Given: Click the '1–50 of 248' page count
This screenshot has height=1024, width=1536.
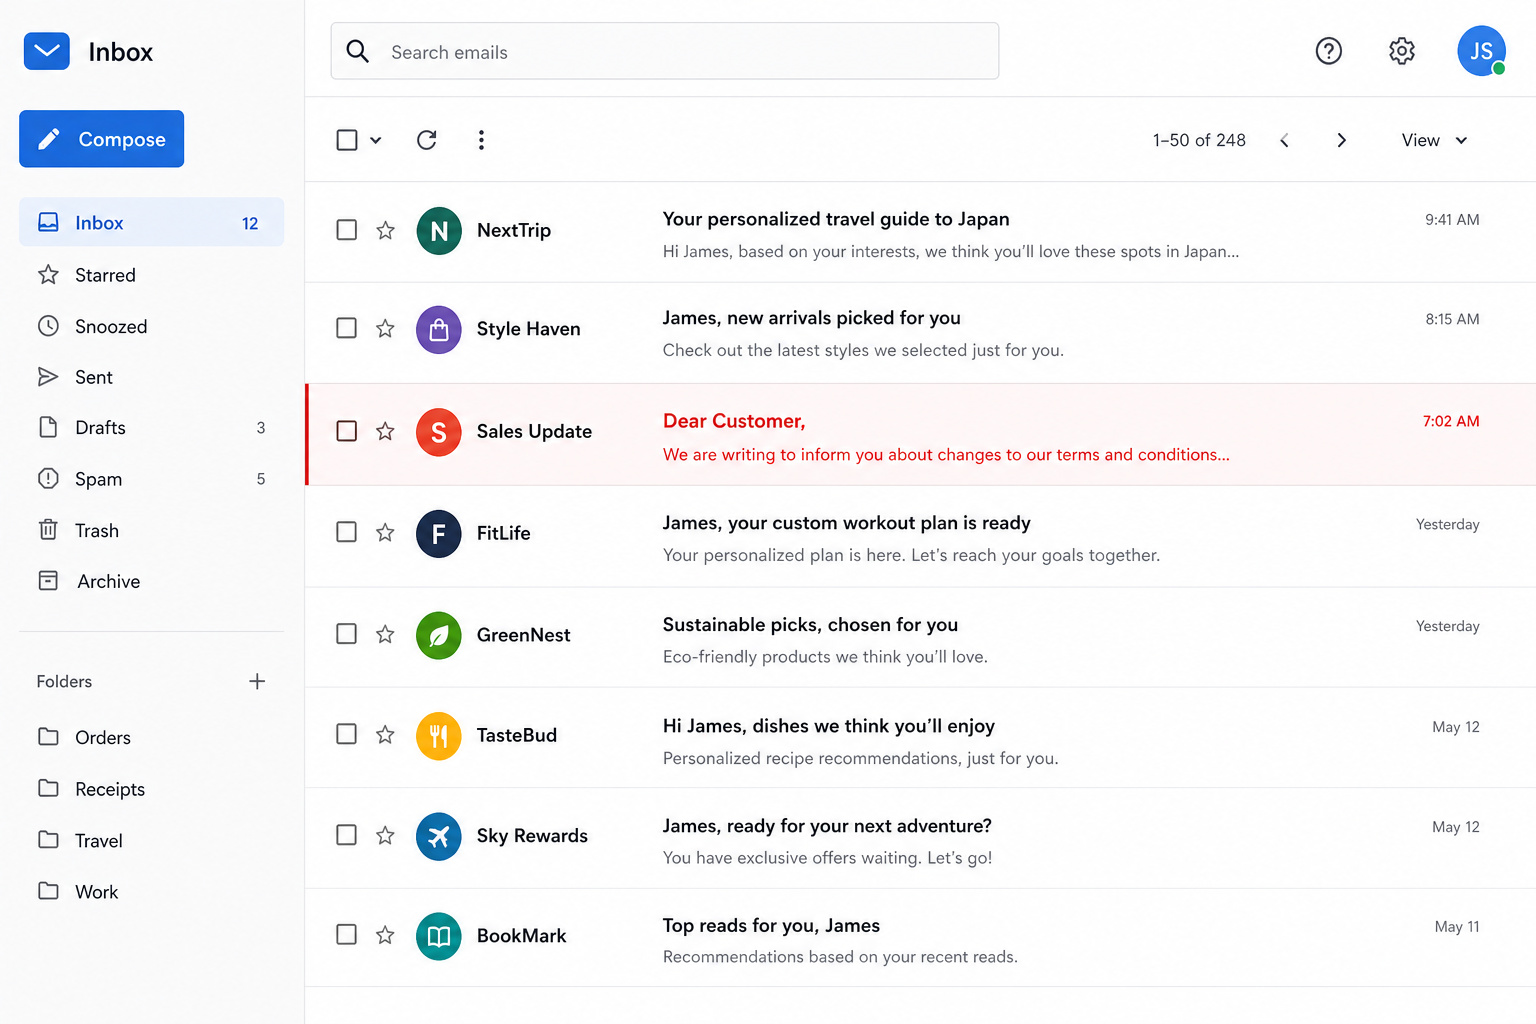Looking at the screenshot, I should point(1199,140).
